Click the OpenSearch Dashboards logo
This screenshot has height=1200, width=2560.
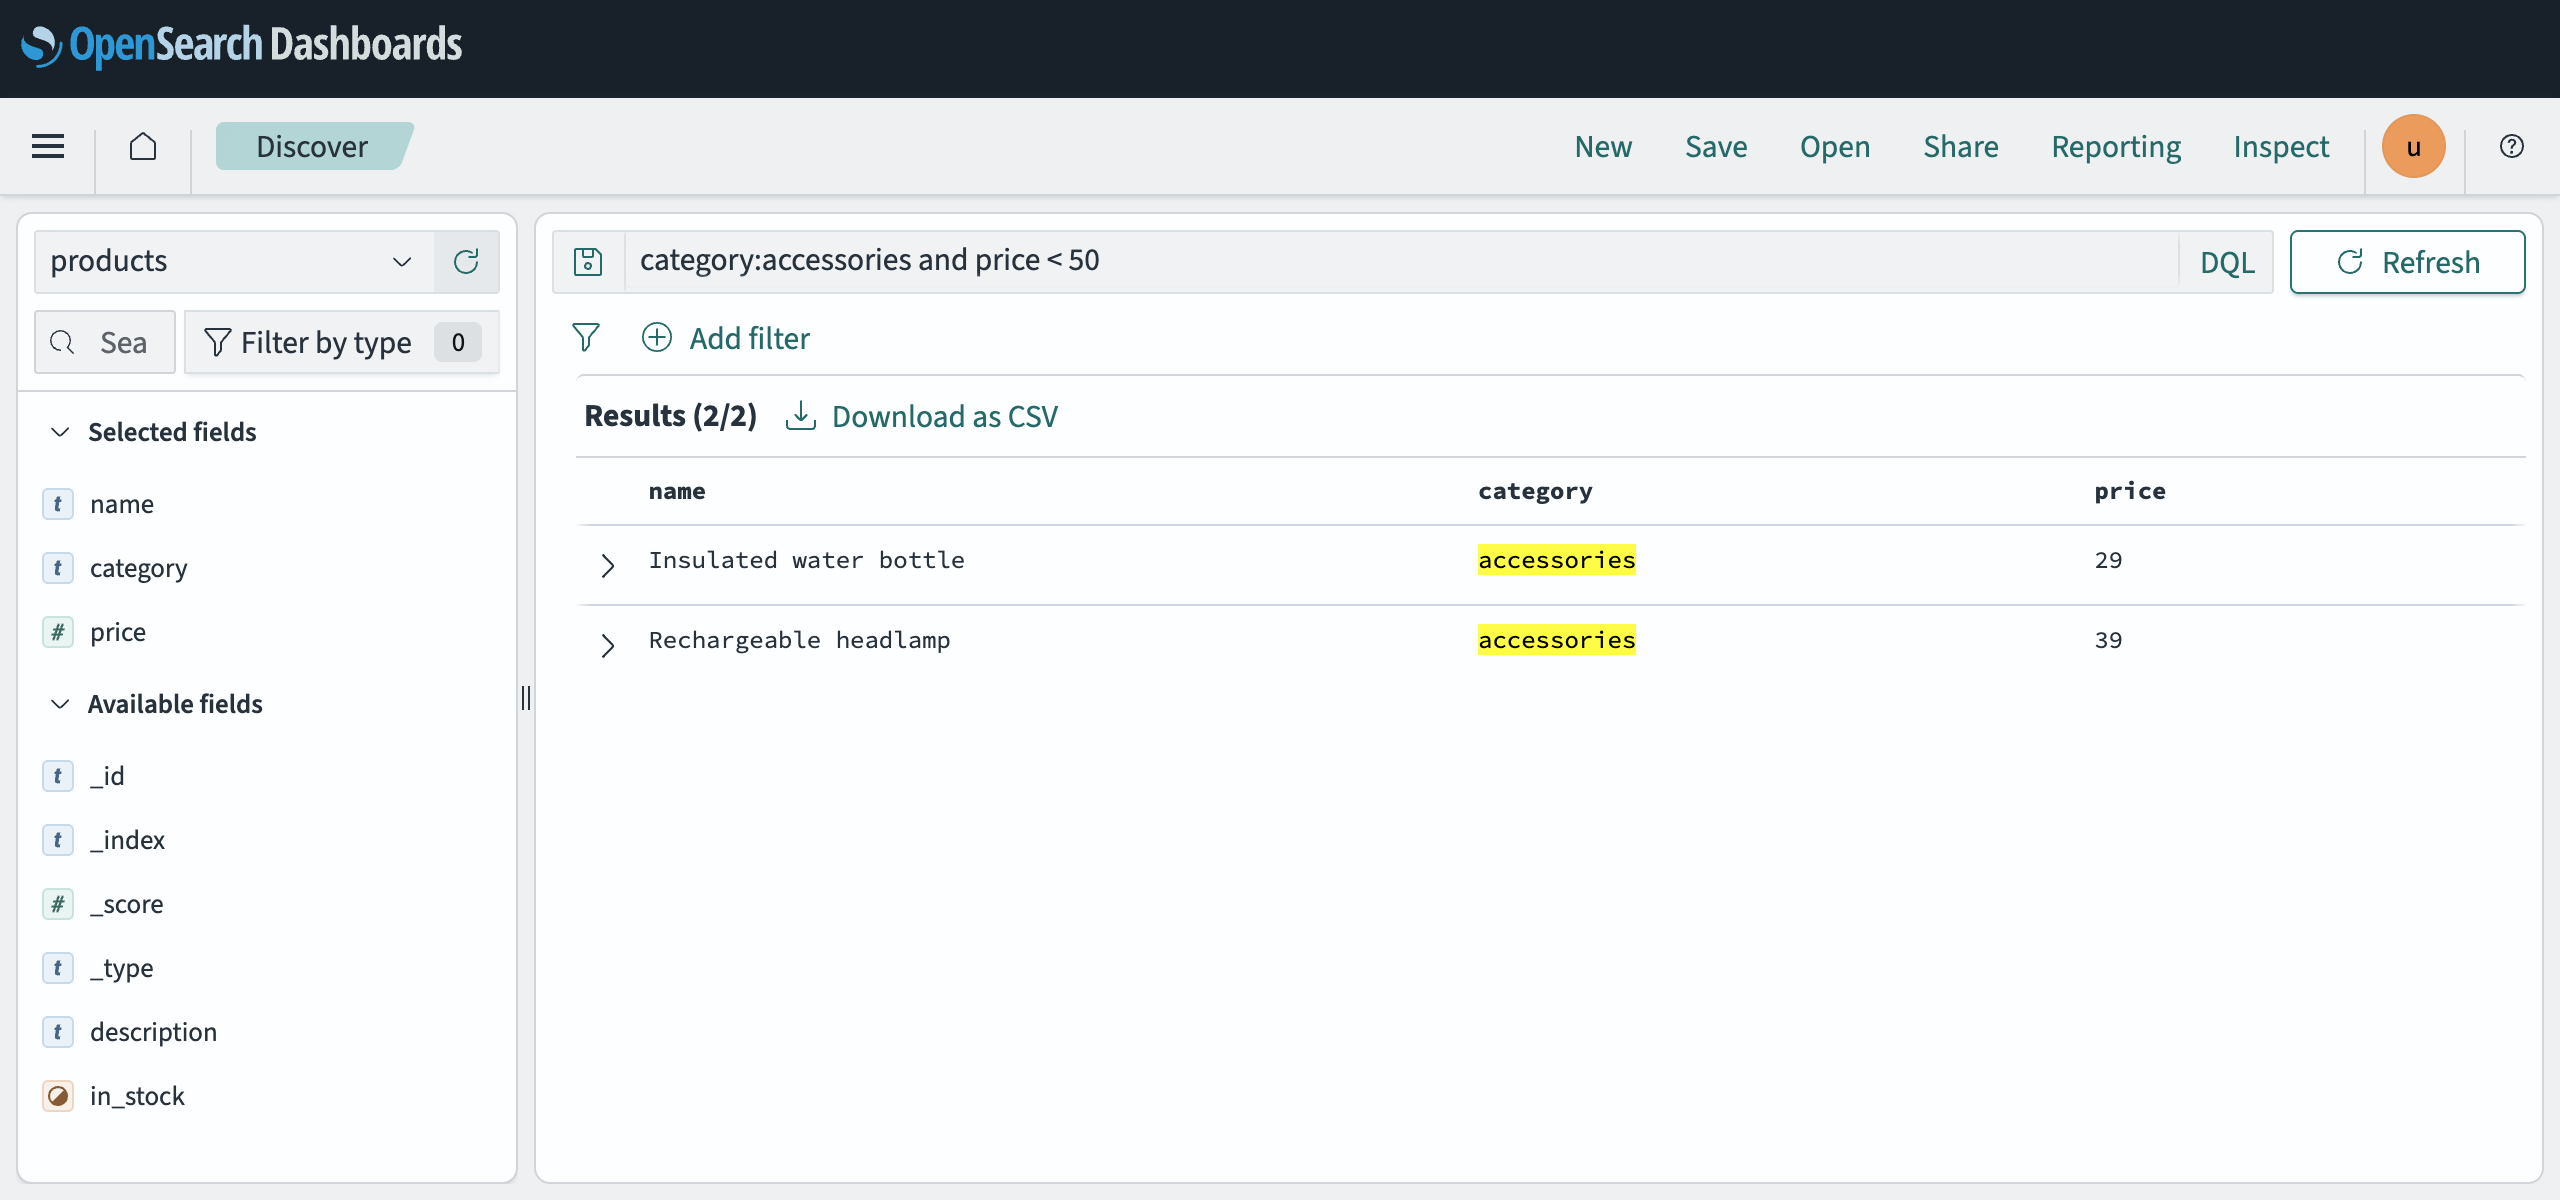pyautogui.click(x=241, y=45)
